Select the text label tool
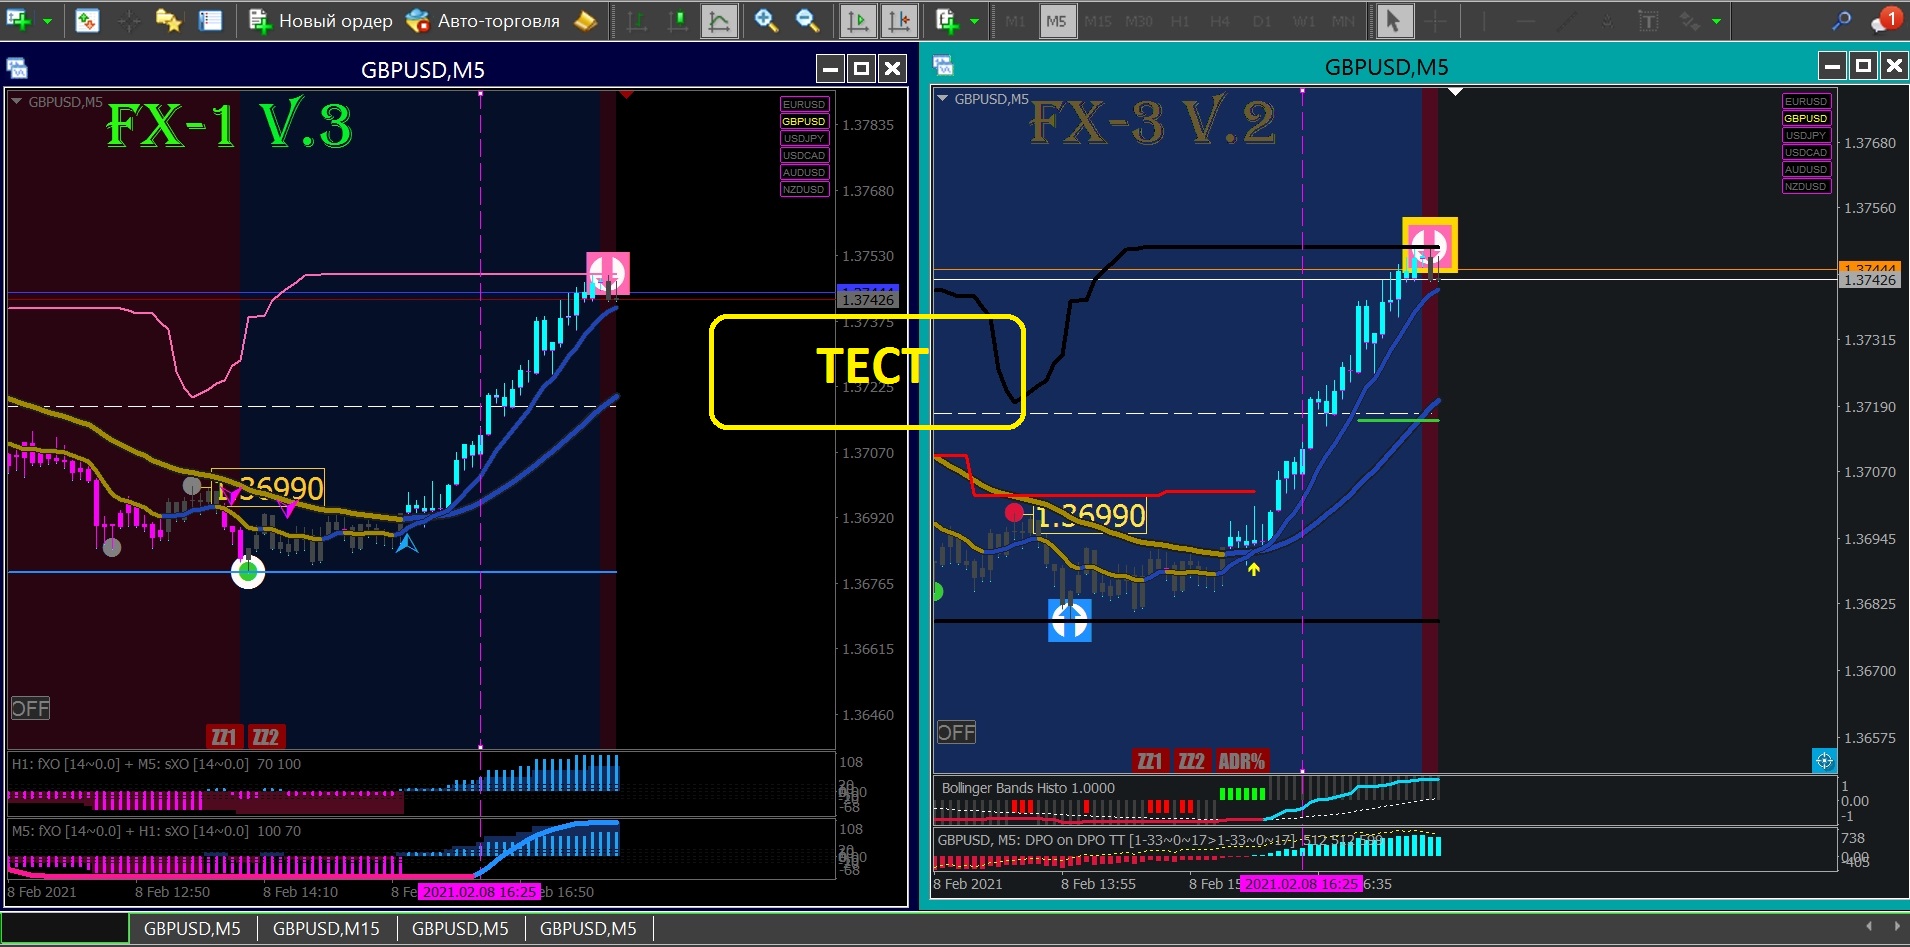Screen dimensions: 1910x947 pos(1648,20)
